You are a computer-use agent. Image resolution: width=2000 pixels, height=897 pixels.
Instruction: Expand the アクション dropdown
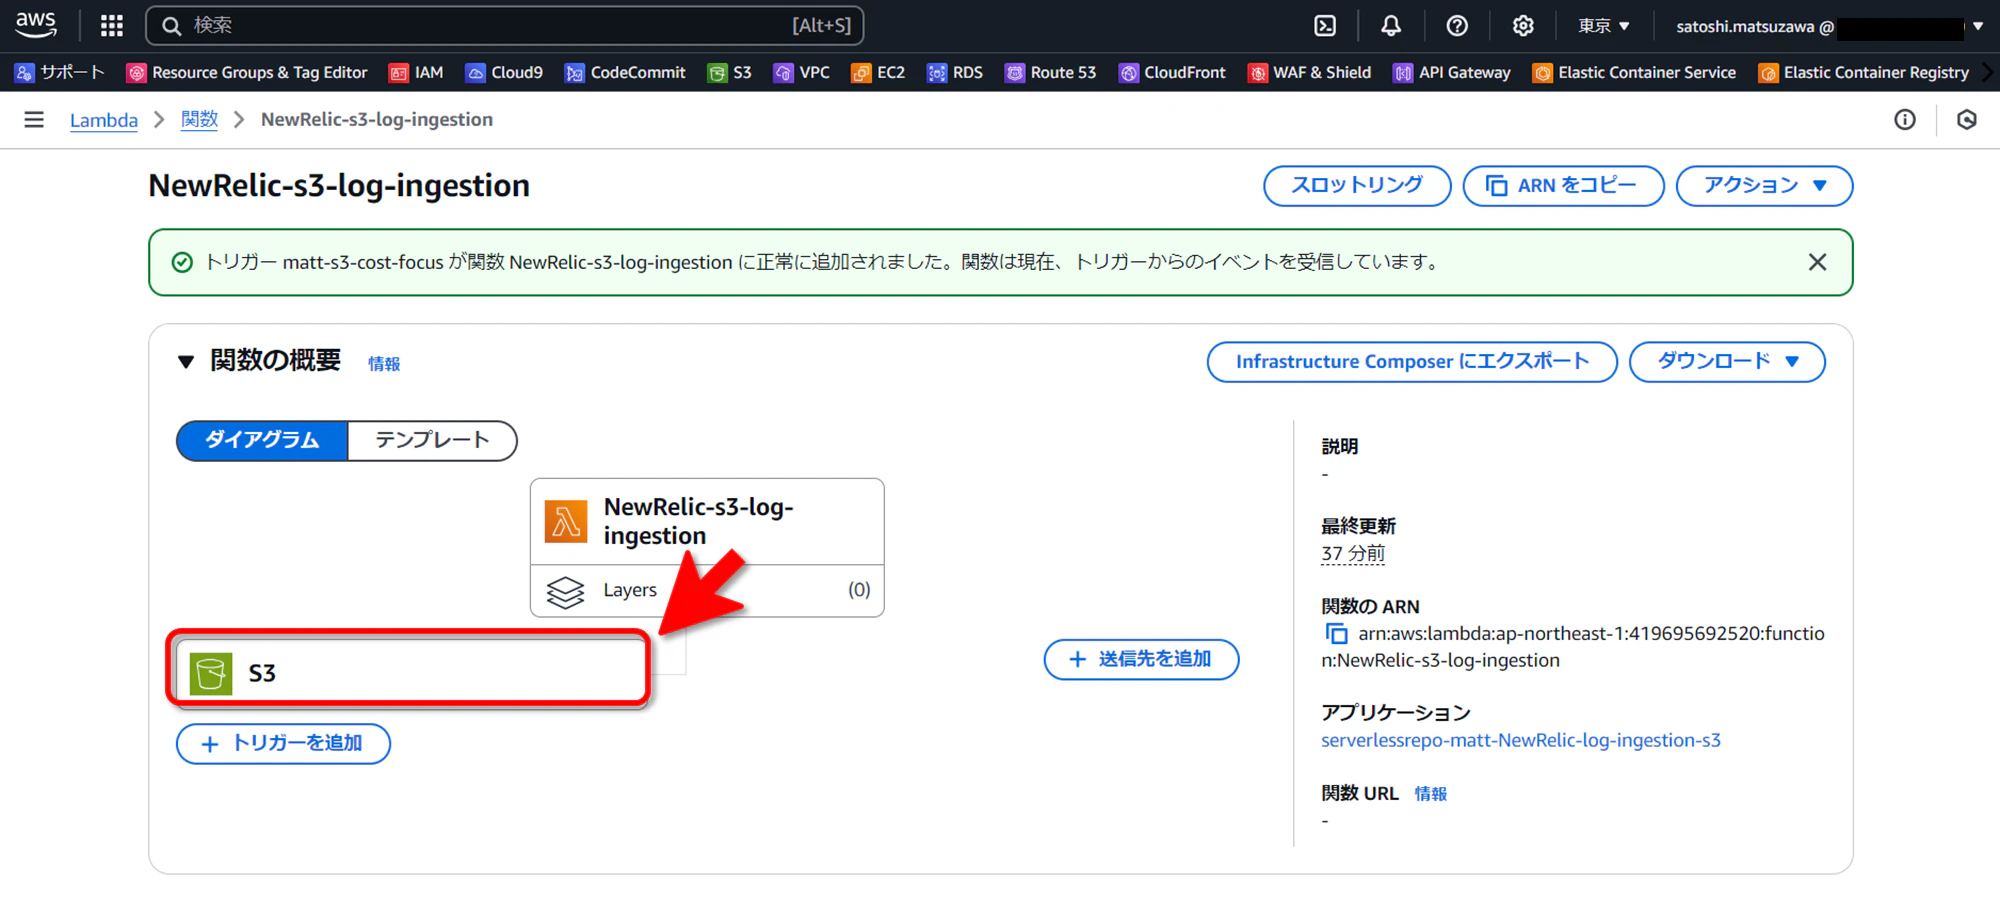1764,186
